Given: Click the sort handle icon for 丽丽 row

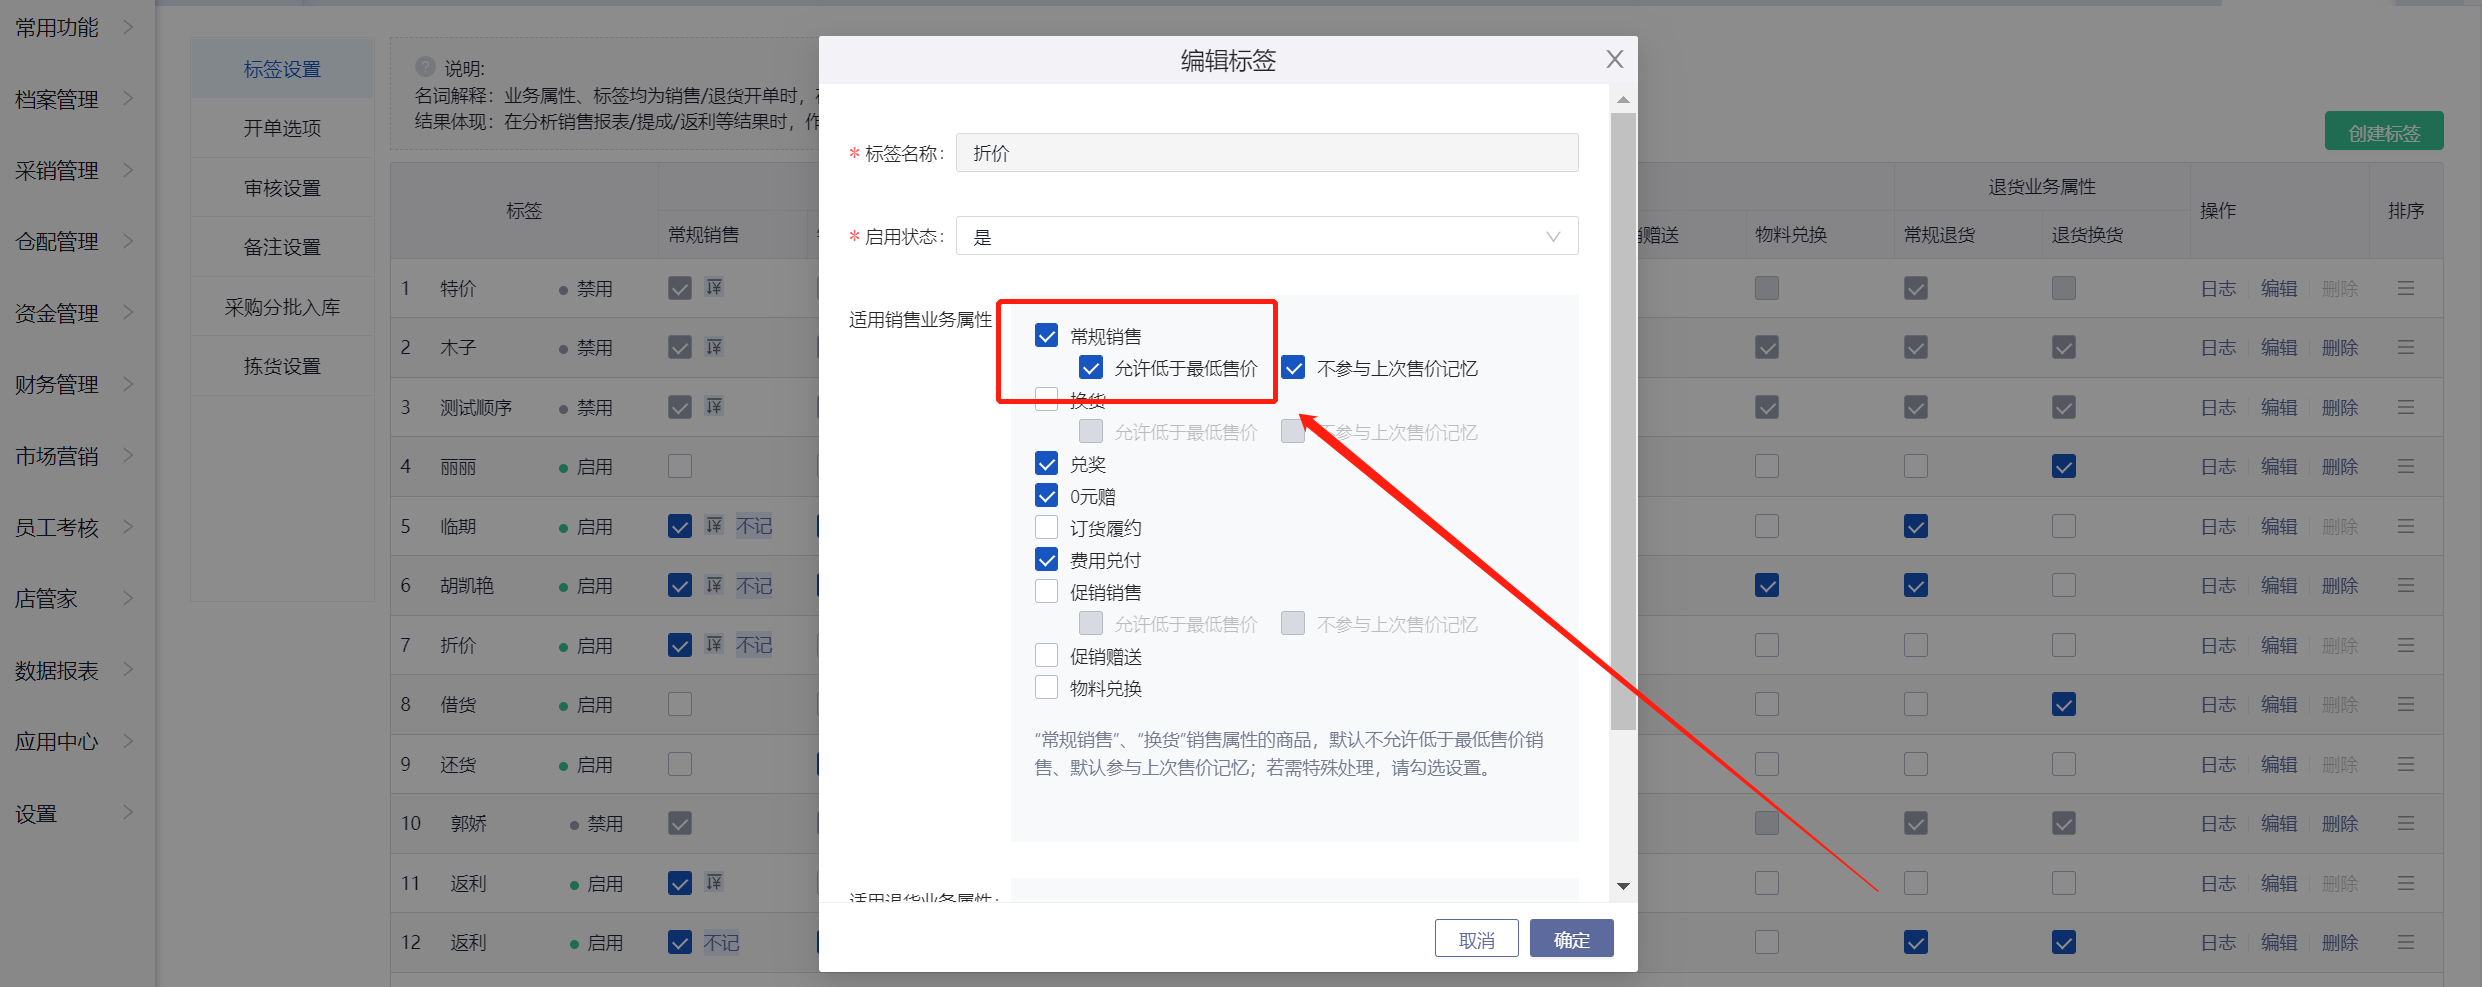Looking at the screenshot, I should [2405, 466].
